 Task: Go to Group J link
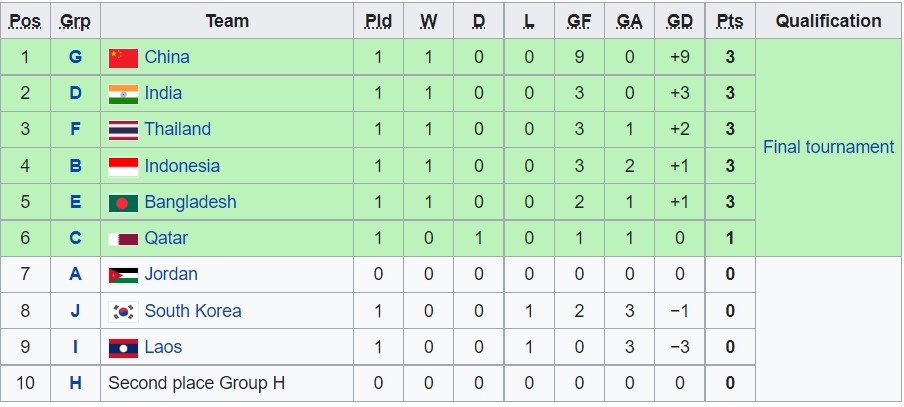click(x=75, y=311)
